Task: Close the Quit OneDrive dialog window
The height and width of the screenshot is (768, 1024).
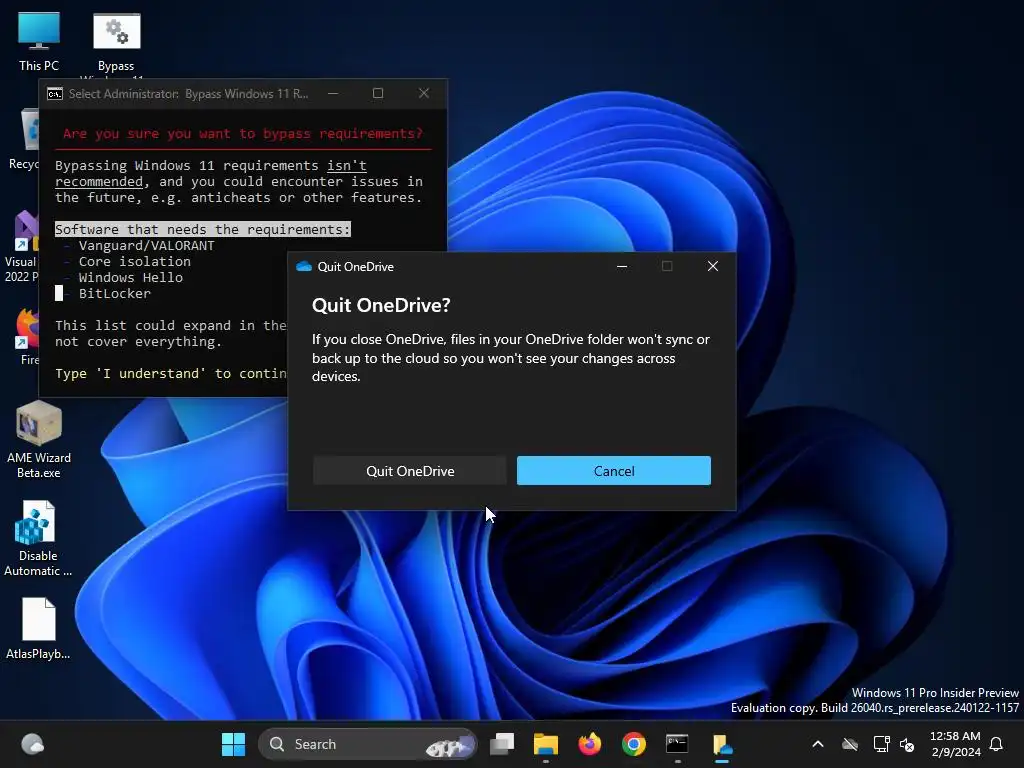Action: (712, 266)
